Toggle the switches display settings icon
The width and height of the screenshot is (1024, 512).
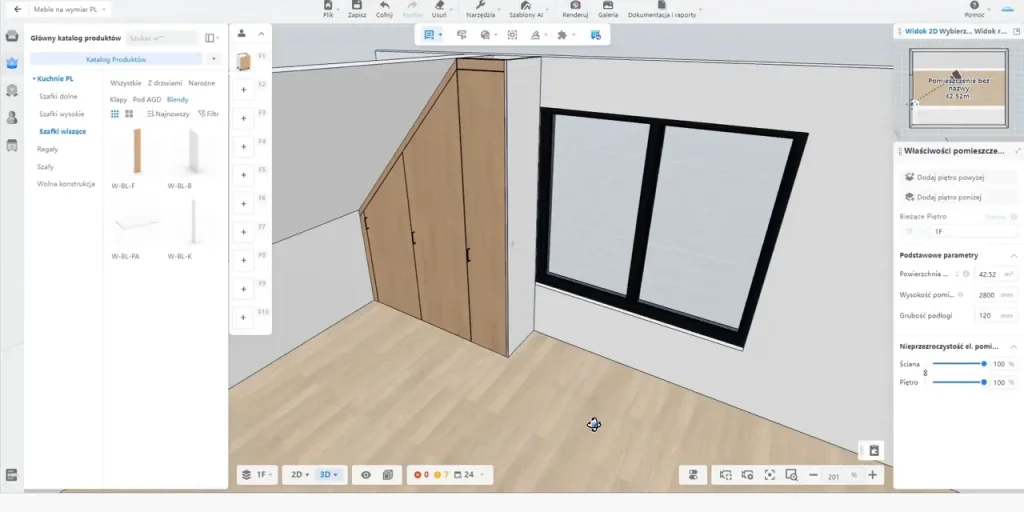pyautogui.click(x=694, y=475)
